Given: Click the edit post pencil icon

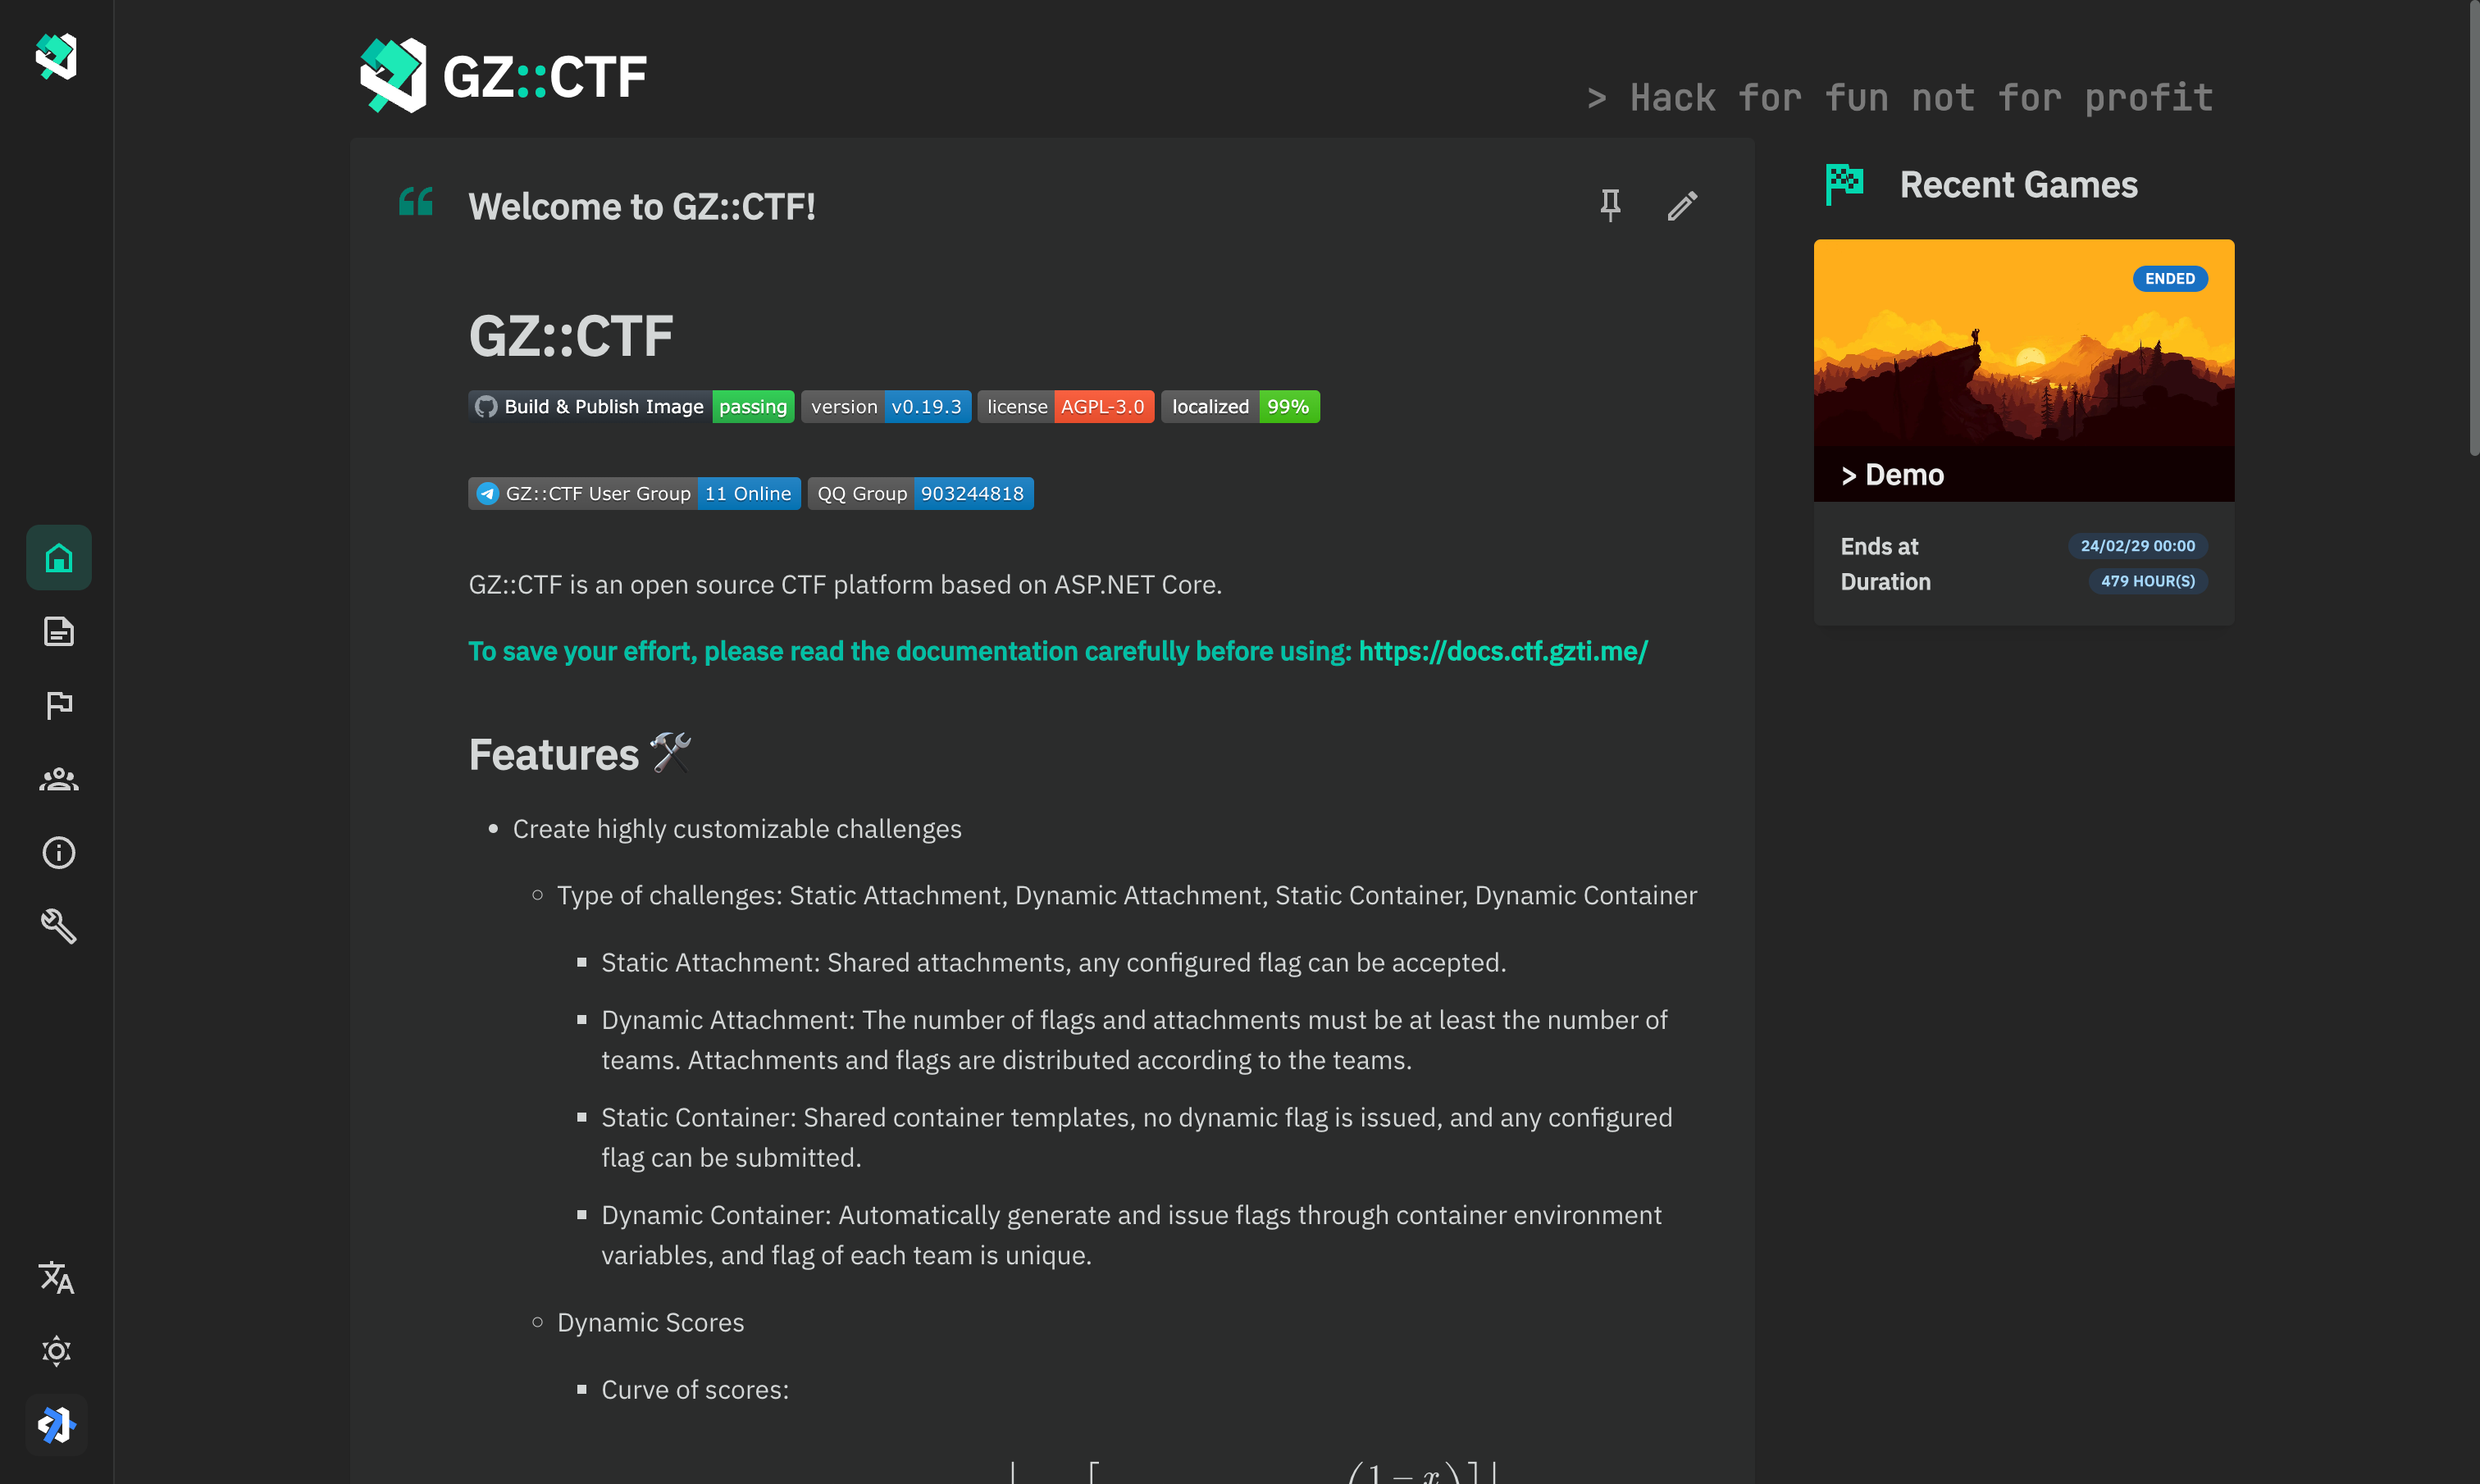Looking at the screenshot, I should (x=1682, y=206).
